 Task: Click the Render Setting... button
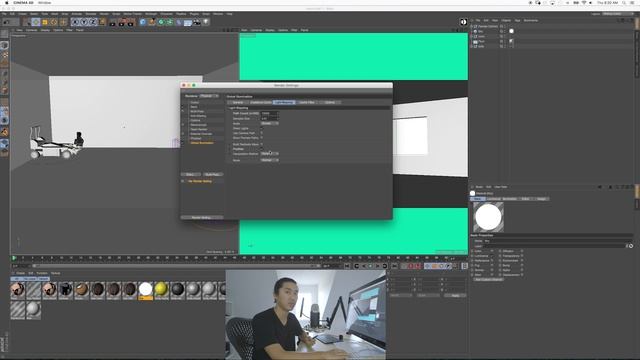[x=201, y=218]
